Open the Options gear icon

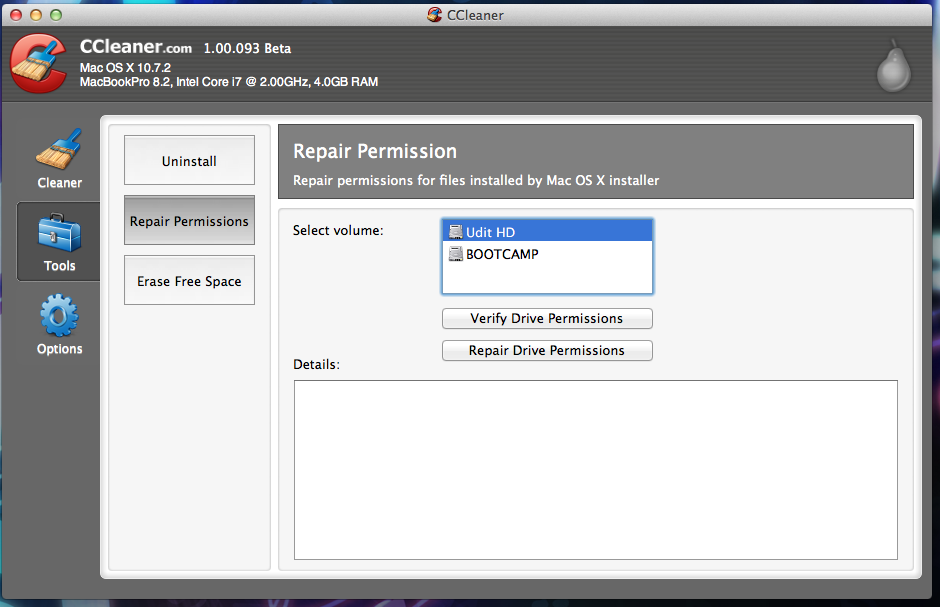[x=59, y=315]
